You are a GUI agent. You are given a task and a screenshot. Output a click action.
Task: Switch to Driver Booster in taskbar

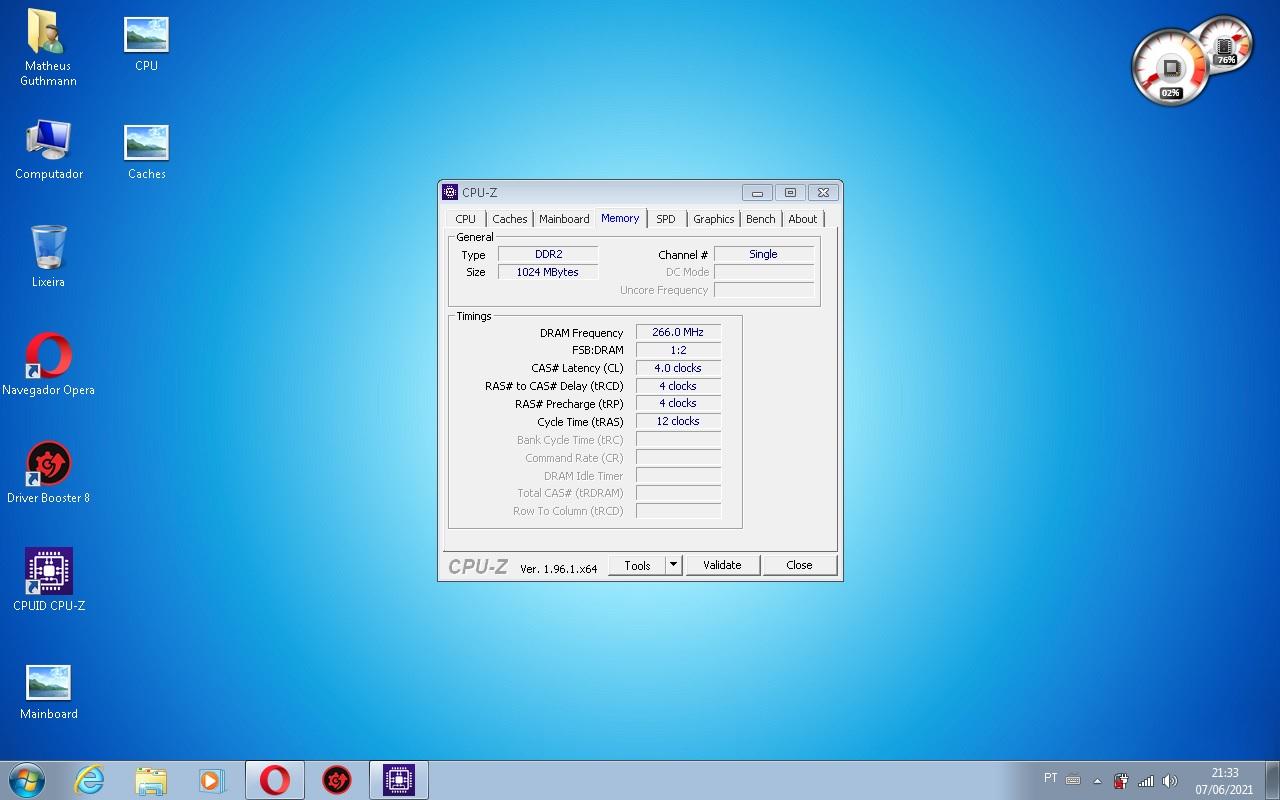click(x=337, y=780)
